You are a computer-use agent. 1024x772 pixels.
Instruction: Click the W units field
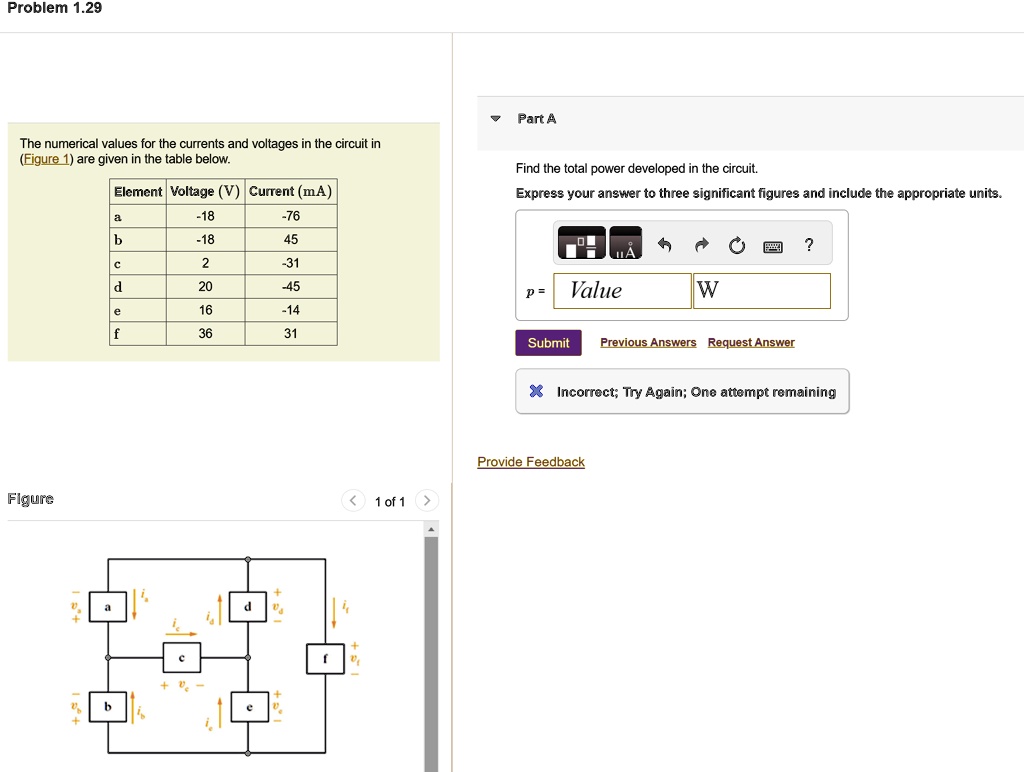pos(761,290)
